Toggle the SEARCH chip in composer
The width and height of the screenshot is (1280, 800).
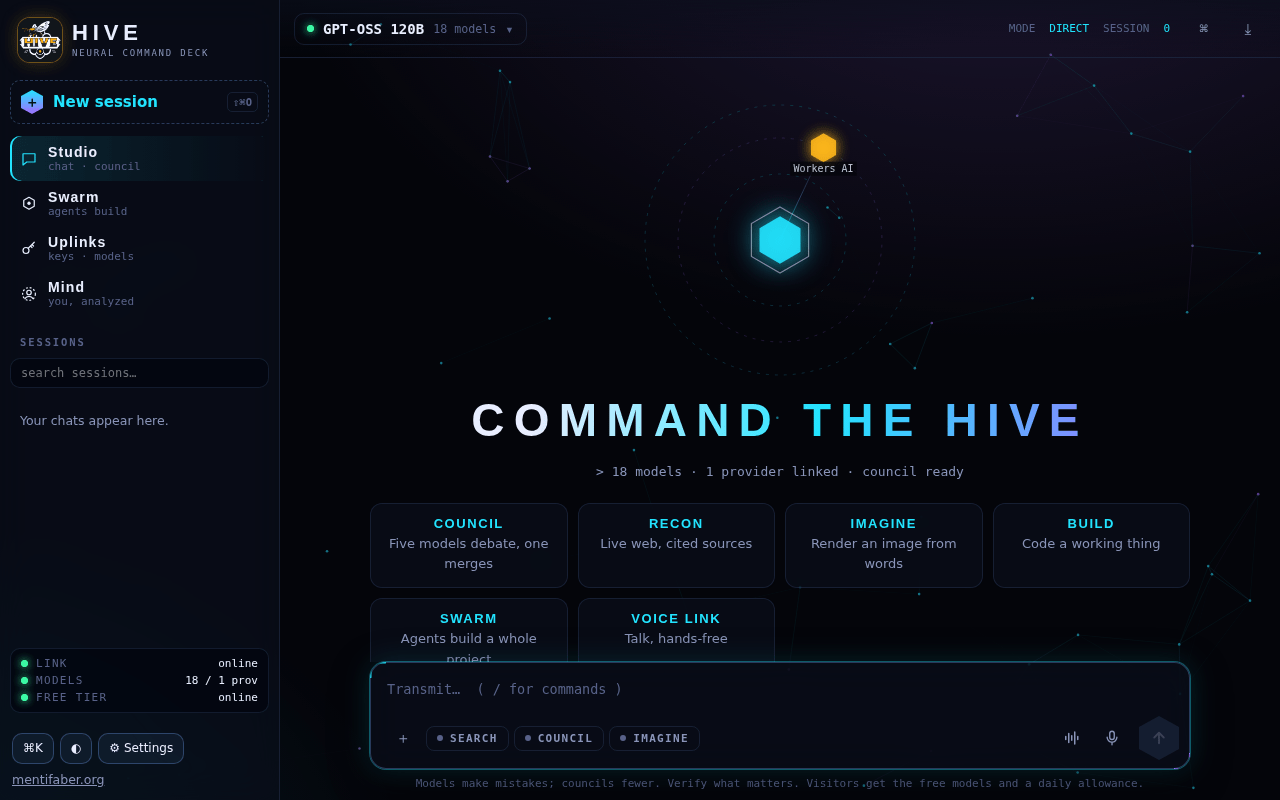467,738
